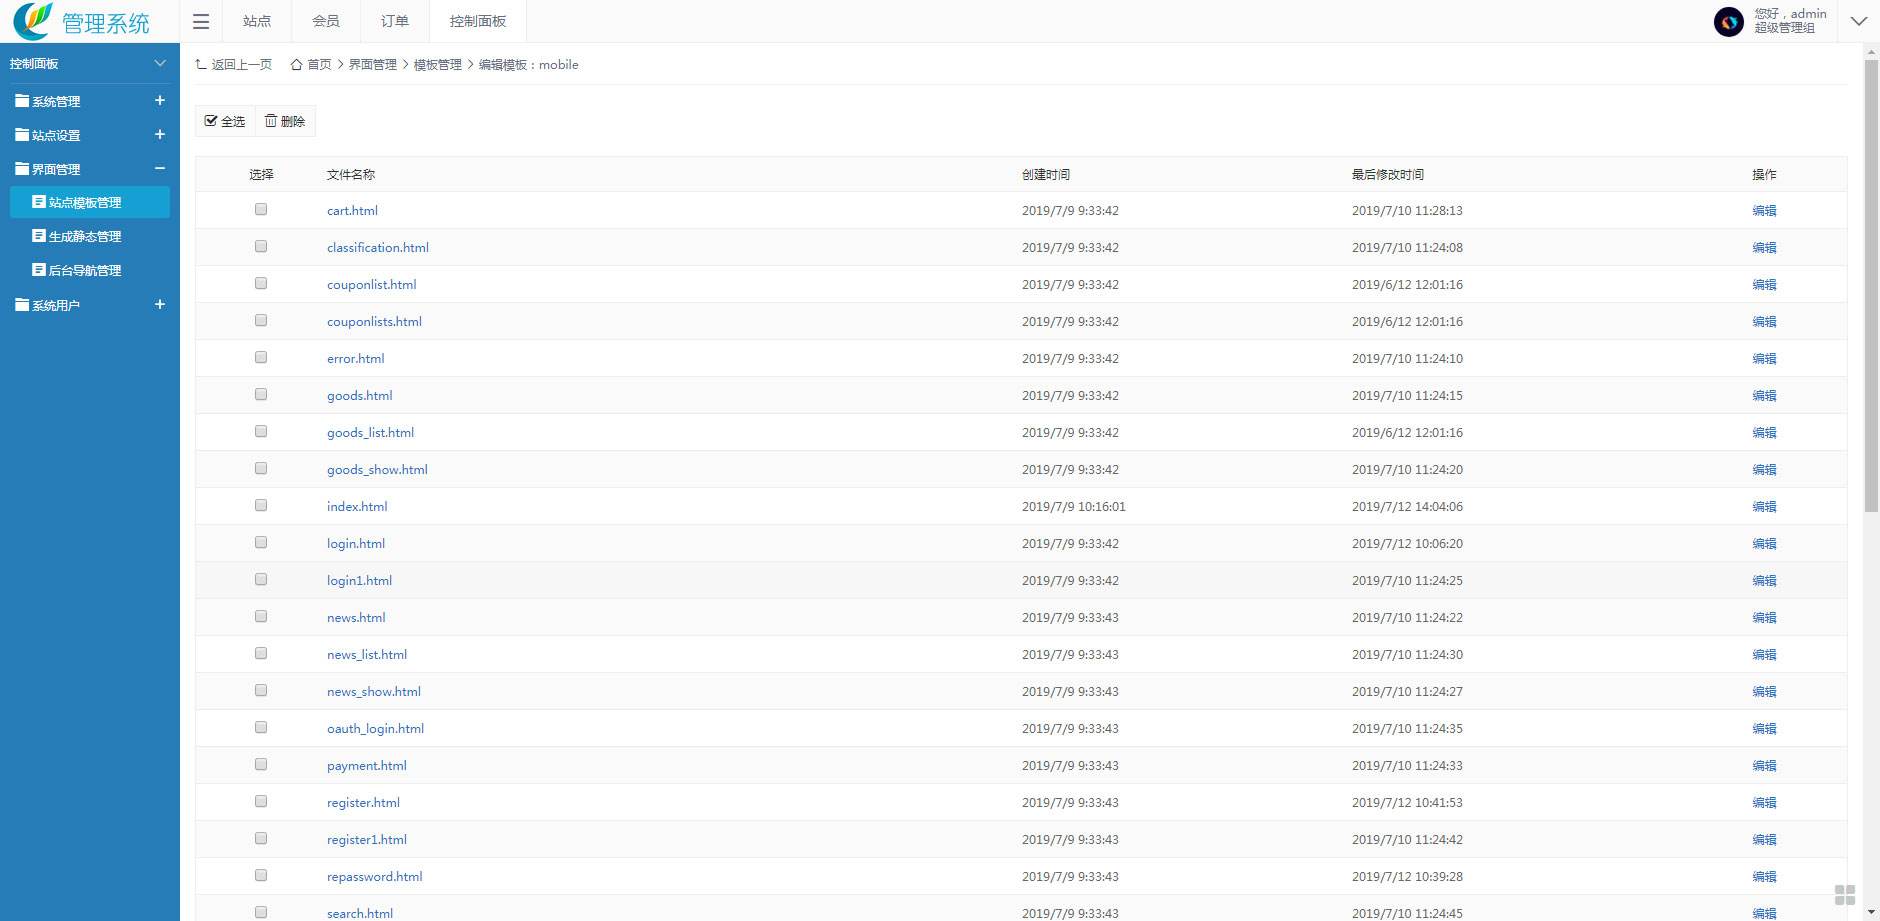The width and height of the screenshot is (1880, 921).
Task: Click 编辑 for goods.html row
Action: pos(1764,396)
